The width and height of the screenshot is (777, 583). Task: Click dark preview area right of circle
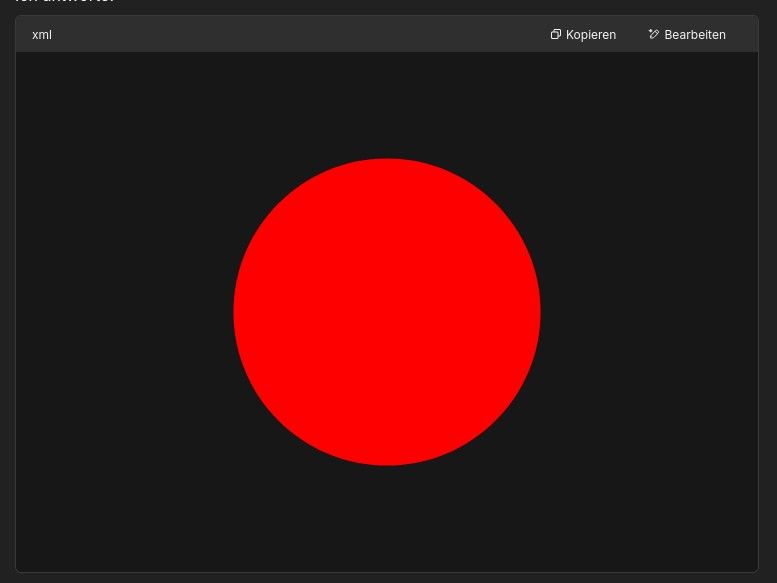(650, 312)
